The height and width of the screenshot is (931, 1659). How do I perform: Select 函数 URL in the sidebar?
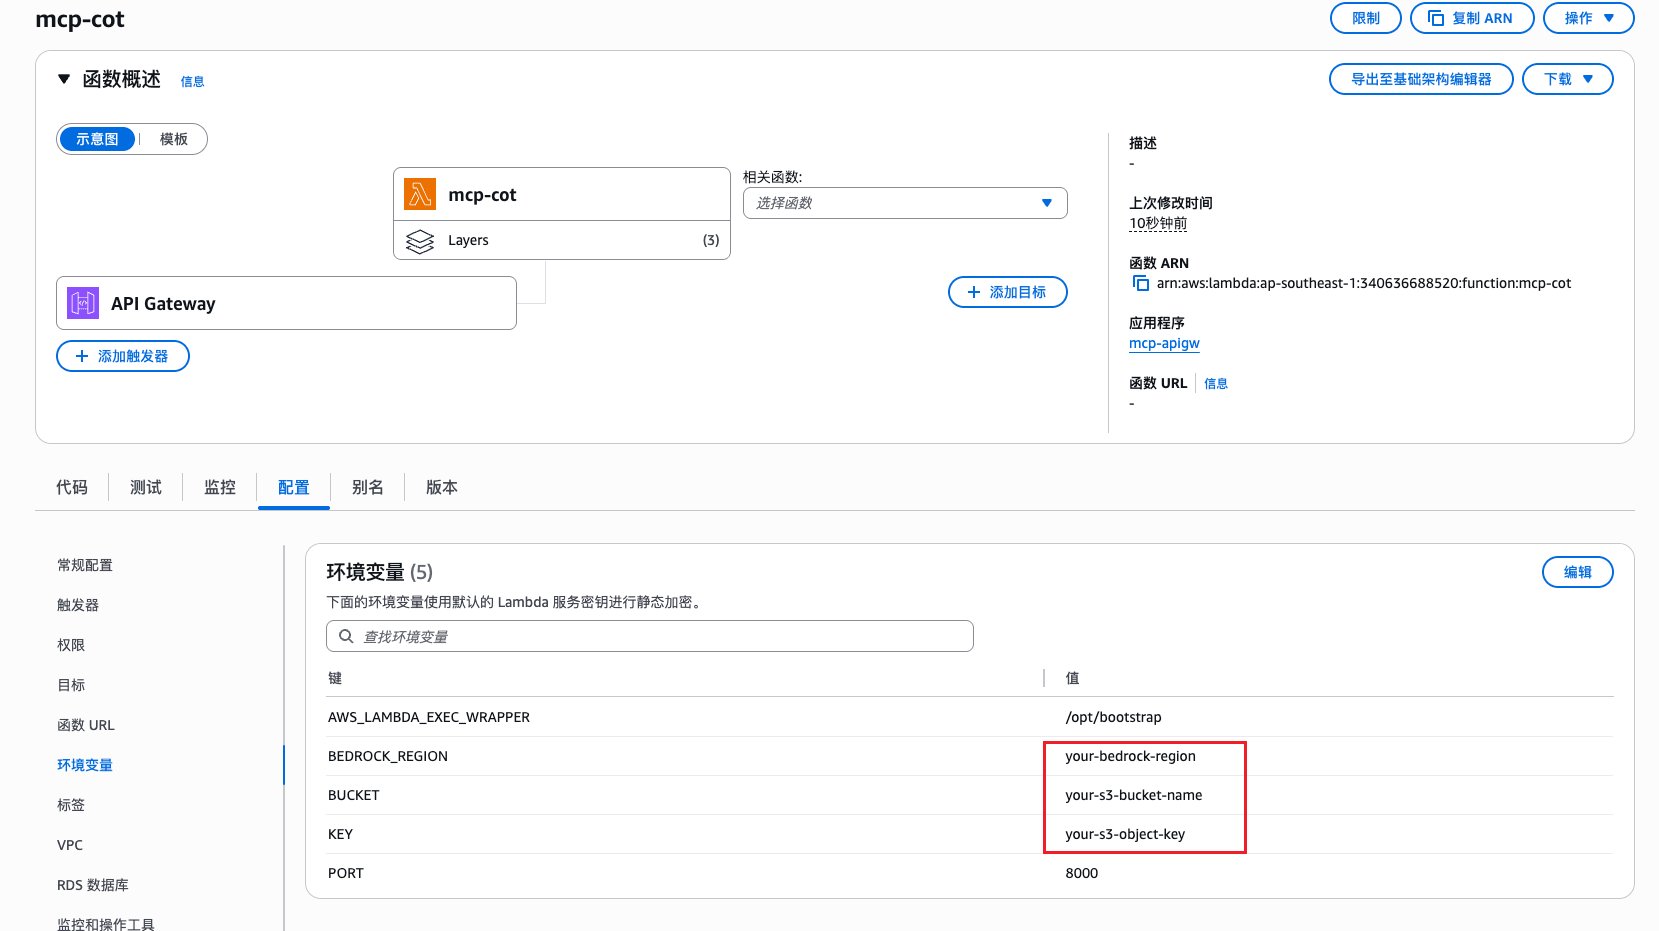point(86,725)
